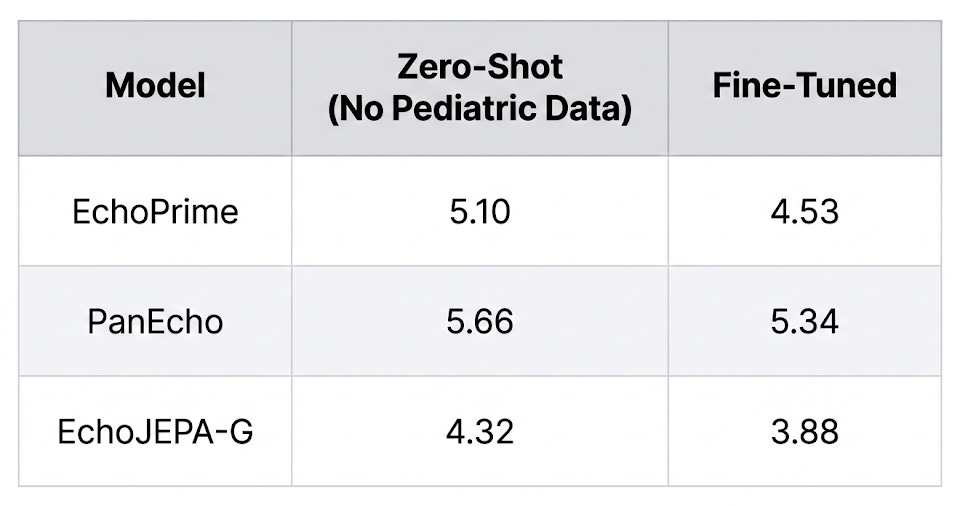Image resolution: width=961 pixels, height=506 pixels.
Task: Click EchoPrime zero-shot value 5.10
Action: 480,211
